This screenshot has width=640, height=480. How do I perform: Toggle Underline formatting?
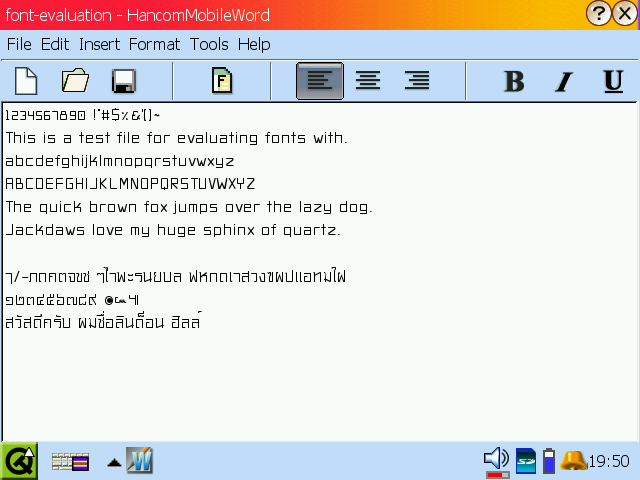point(613,81)
